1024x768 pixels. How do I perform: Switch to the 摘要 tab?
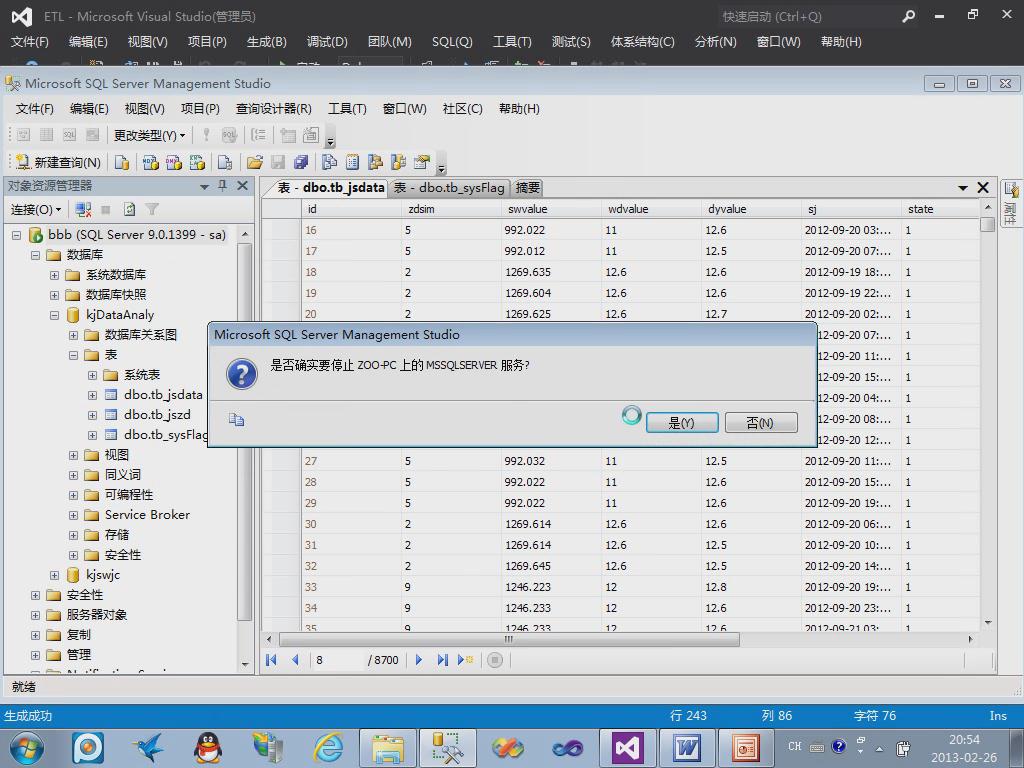pyautogui.click(x=528, y=188)
